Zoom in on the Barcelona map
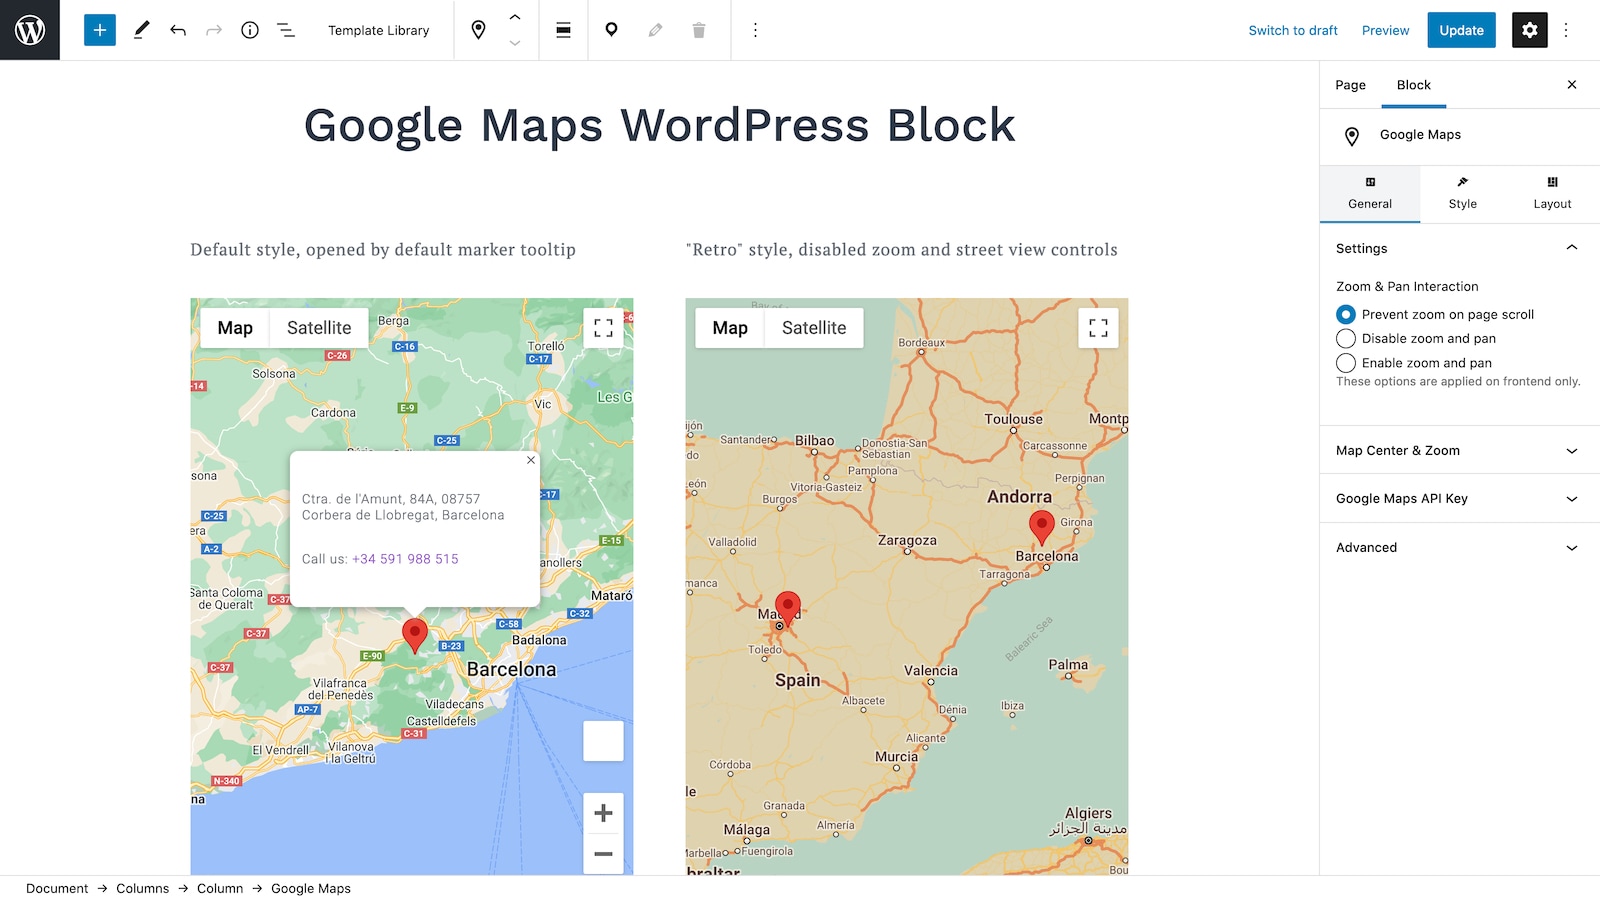The image size is (1600, 900). pyautogui.click(x=603, y=813)
